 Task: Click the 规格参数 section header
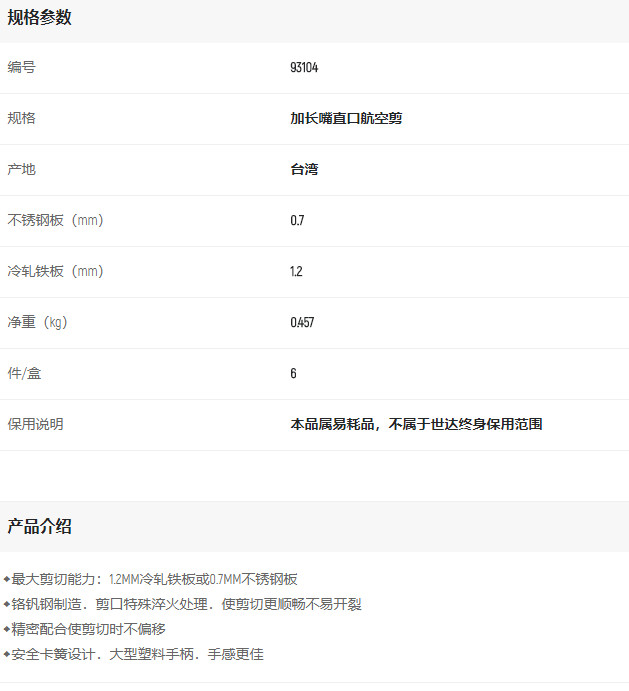pyautogui.click(x=40, y=18)
